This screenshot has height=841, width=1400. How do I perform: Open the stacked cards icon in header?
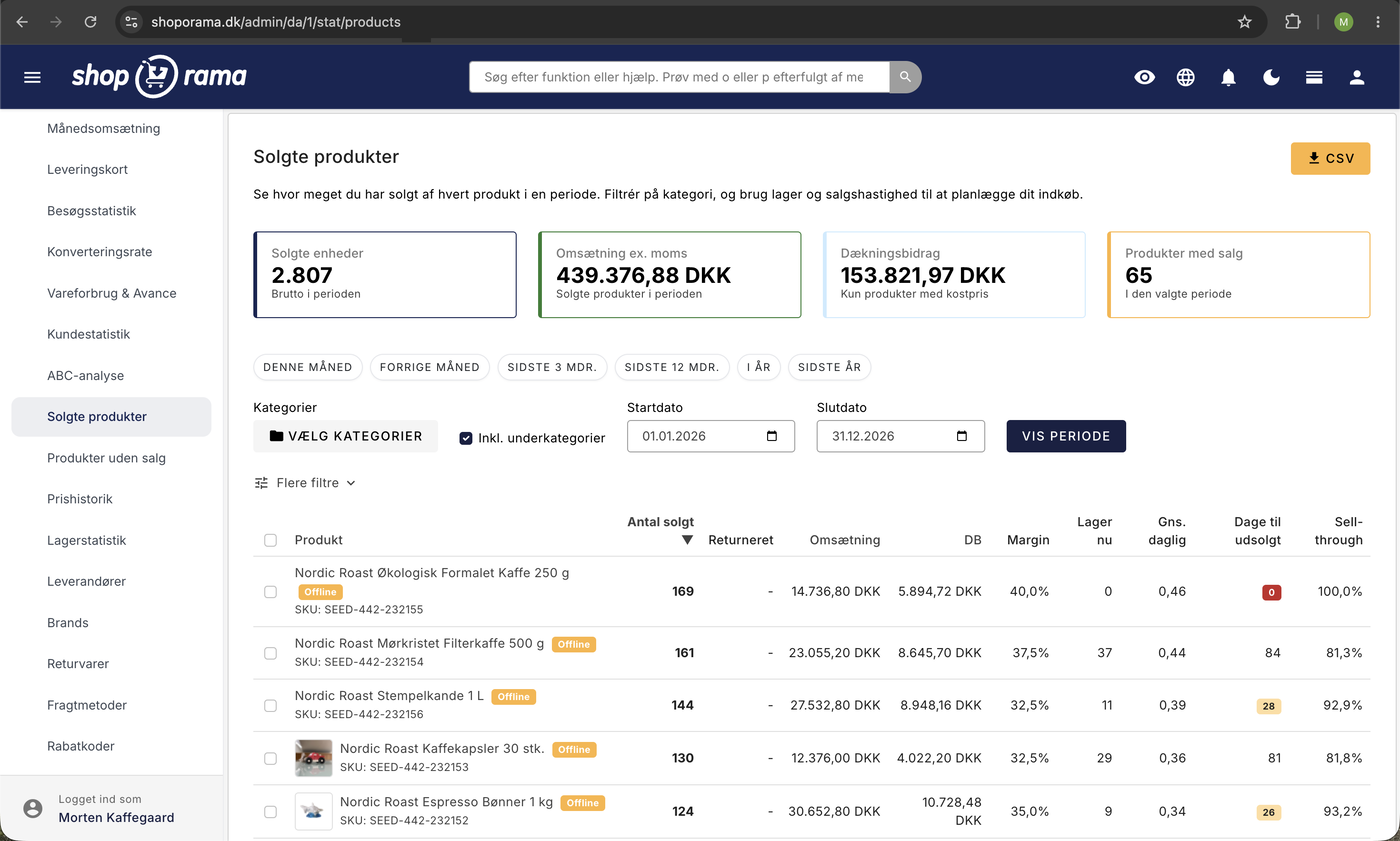(x=1315, y=77)
